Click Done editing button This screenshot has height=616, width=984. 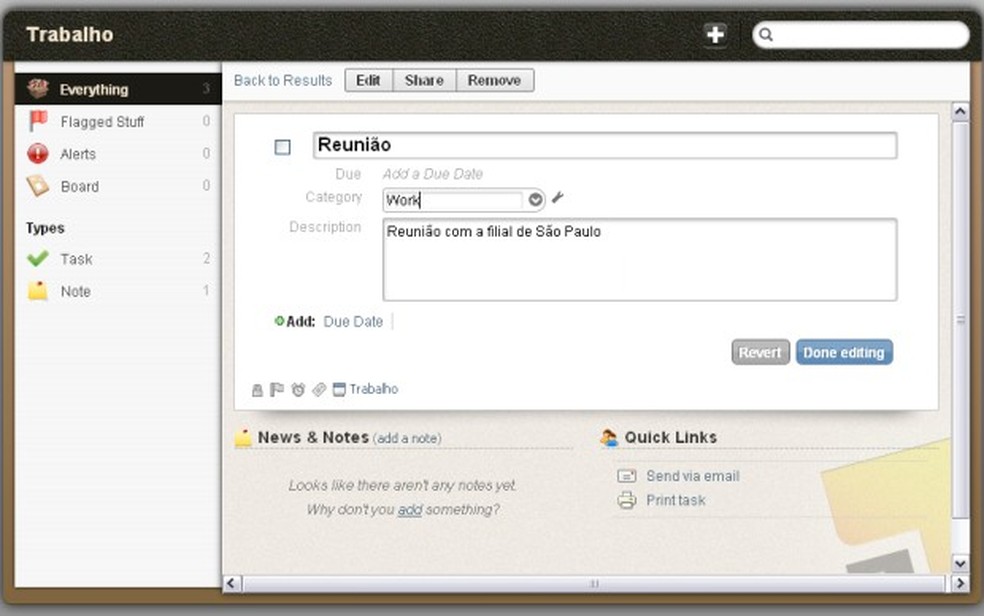click(x=844, y=353)
